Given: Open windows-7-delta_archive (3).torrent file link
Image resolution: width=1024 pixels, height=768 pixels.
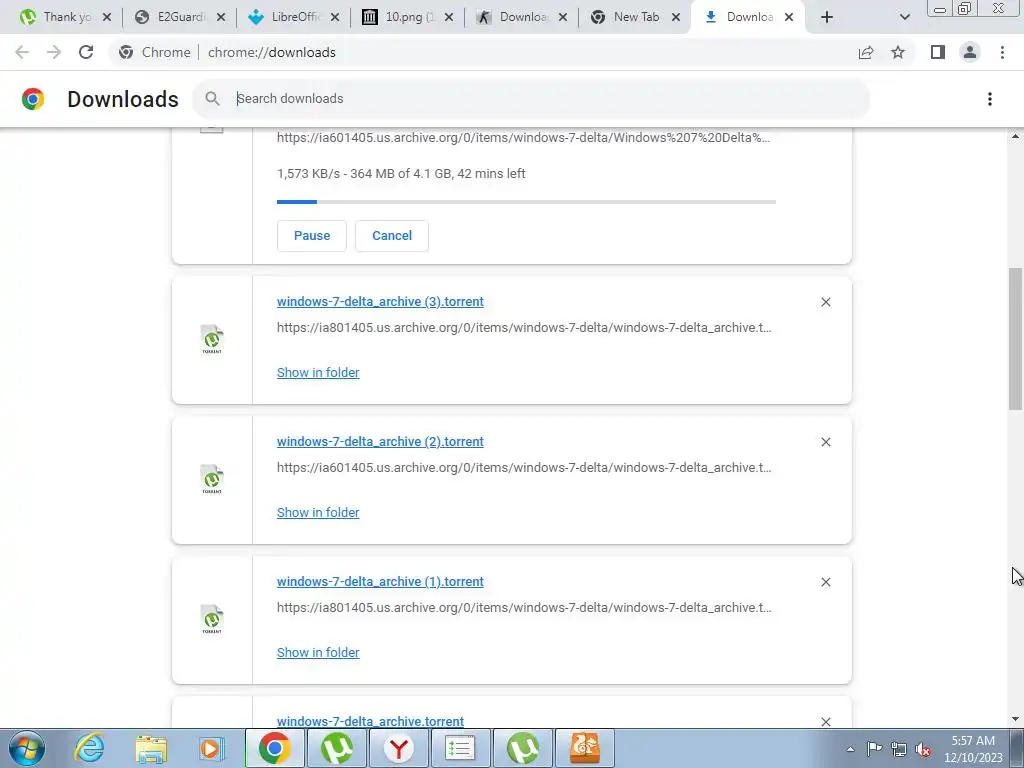Looking at the screenshot, I should tap(380, 302).
